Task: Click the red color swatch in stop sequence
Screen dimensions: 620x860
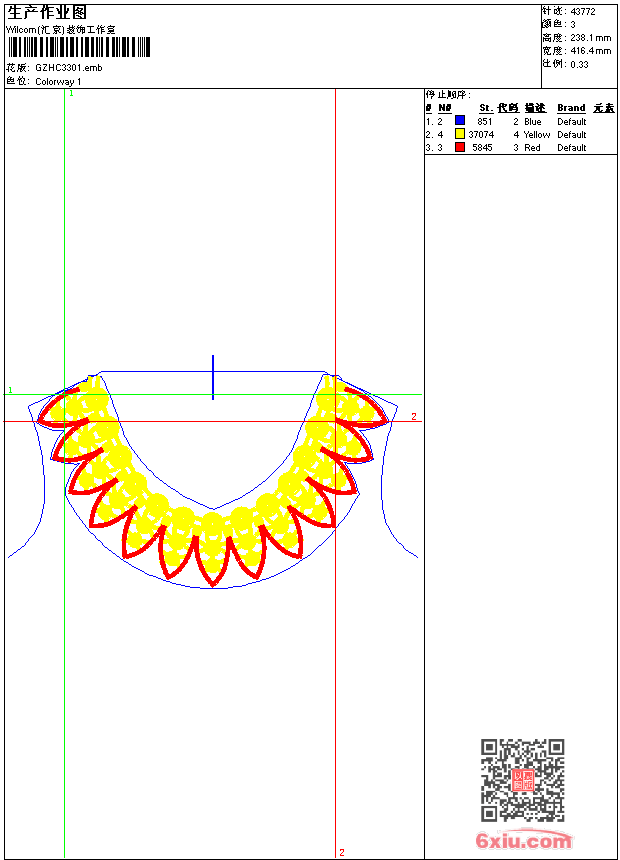Action: click(x=460, y=147)
